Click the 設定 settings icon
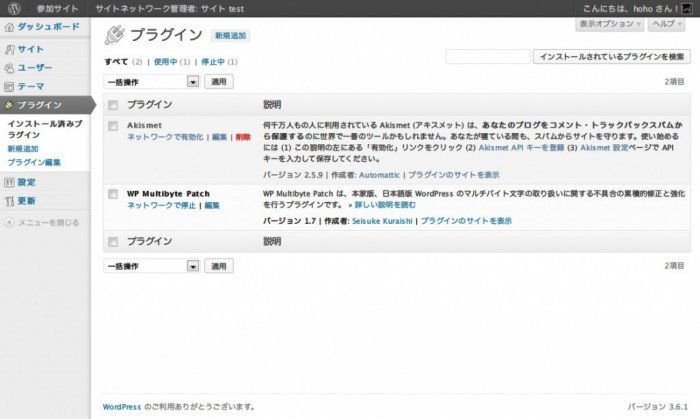Image resolution: width=700 pixels, height=419 pixels. [9, 182]
